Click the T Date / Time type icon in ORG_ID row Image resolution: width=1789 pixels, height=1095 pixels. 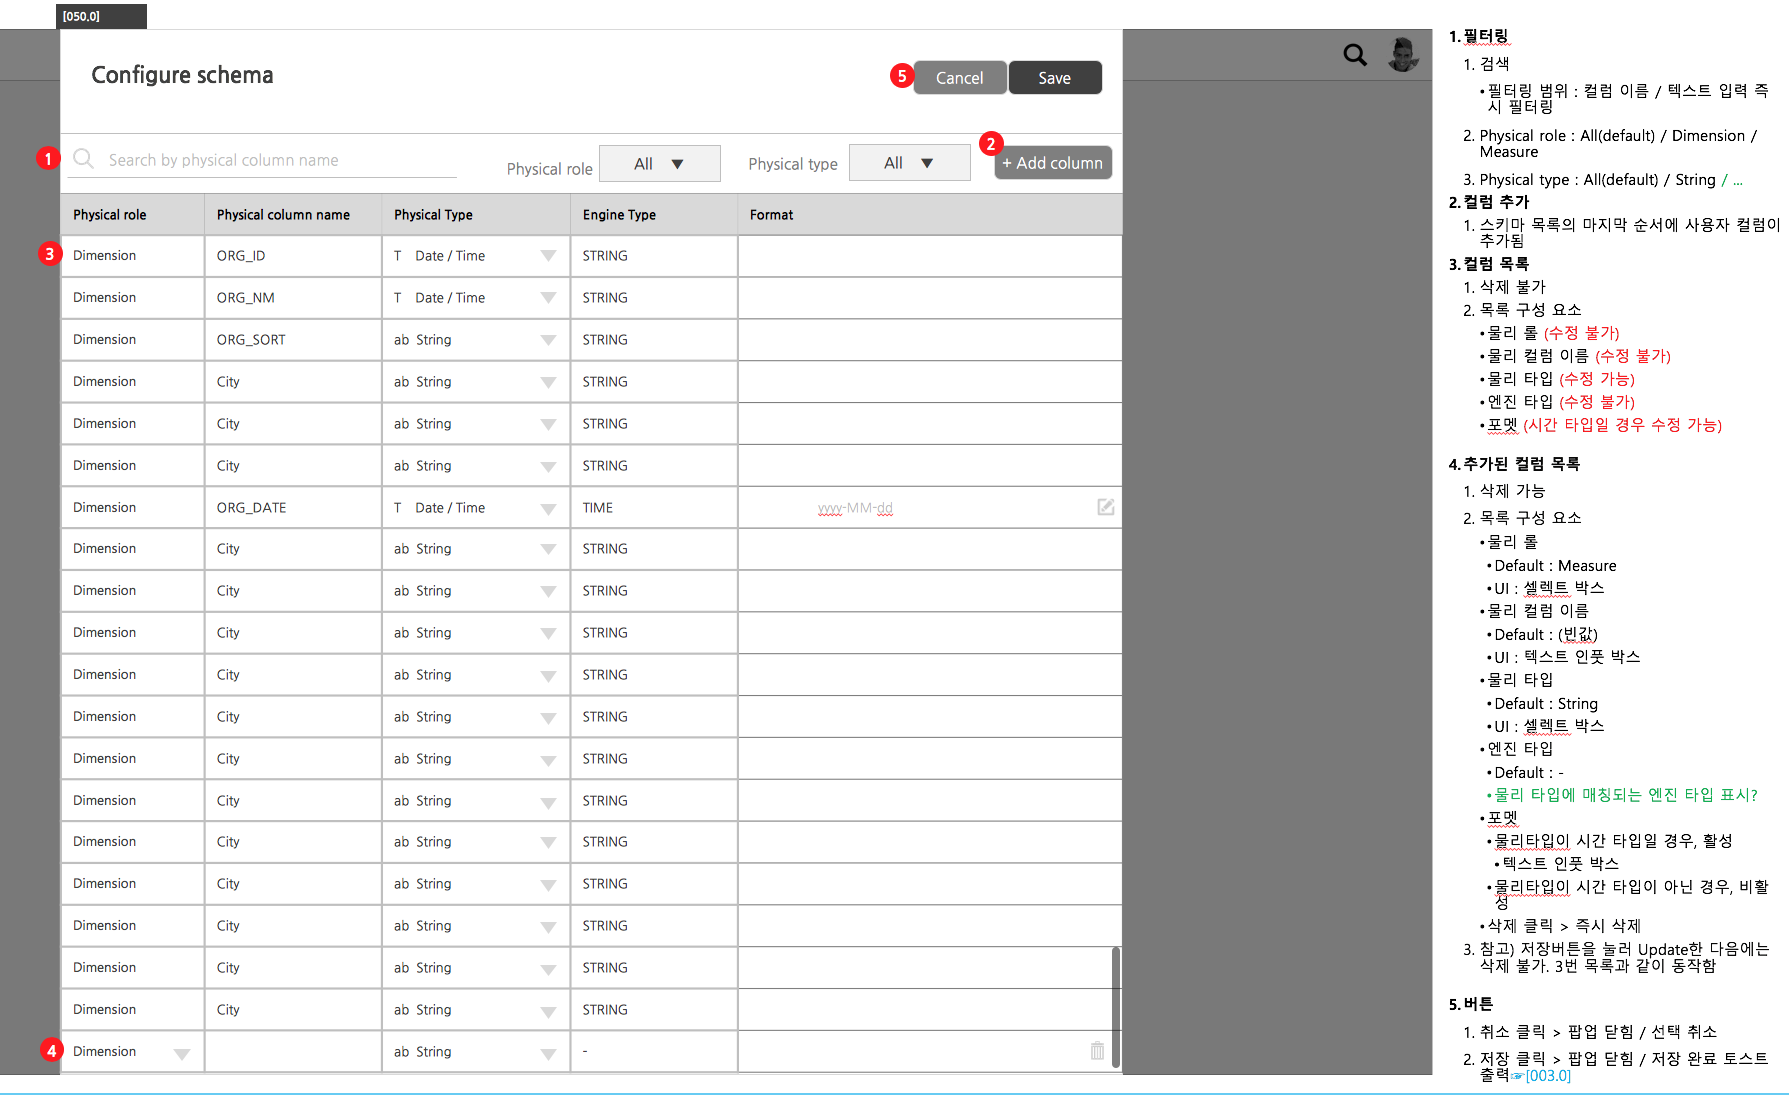click(398, 256)
